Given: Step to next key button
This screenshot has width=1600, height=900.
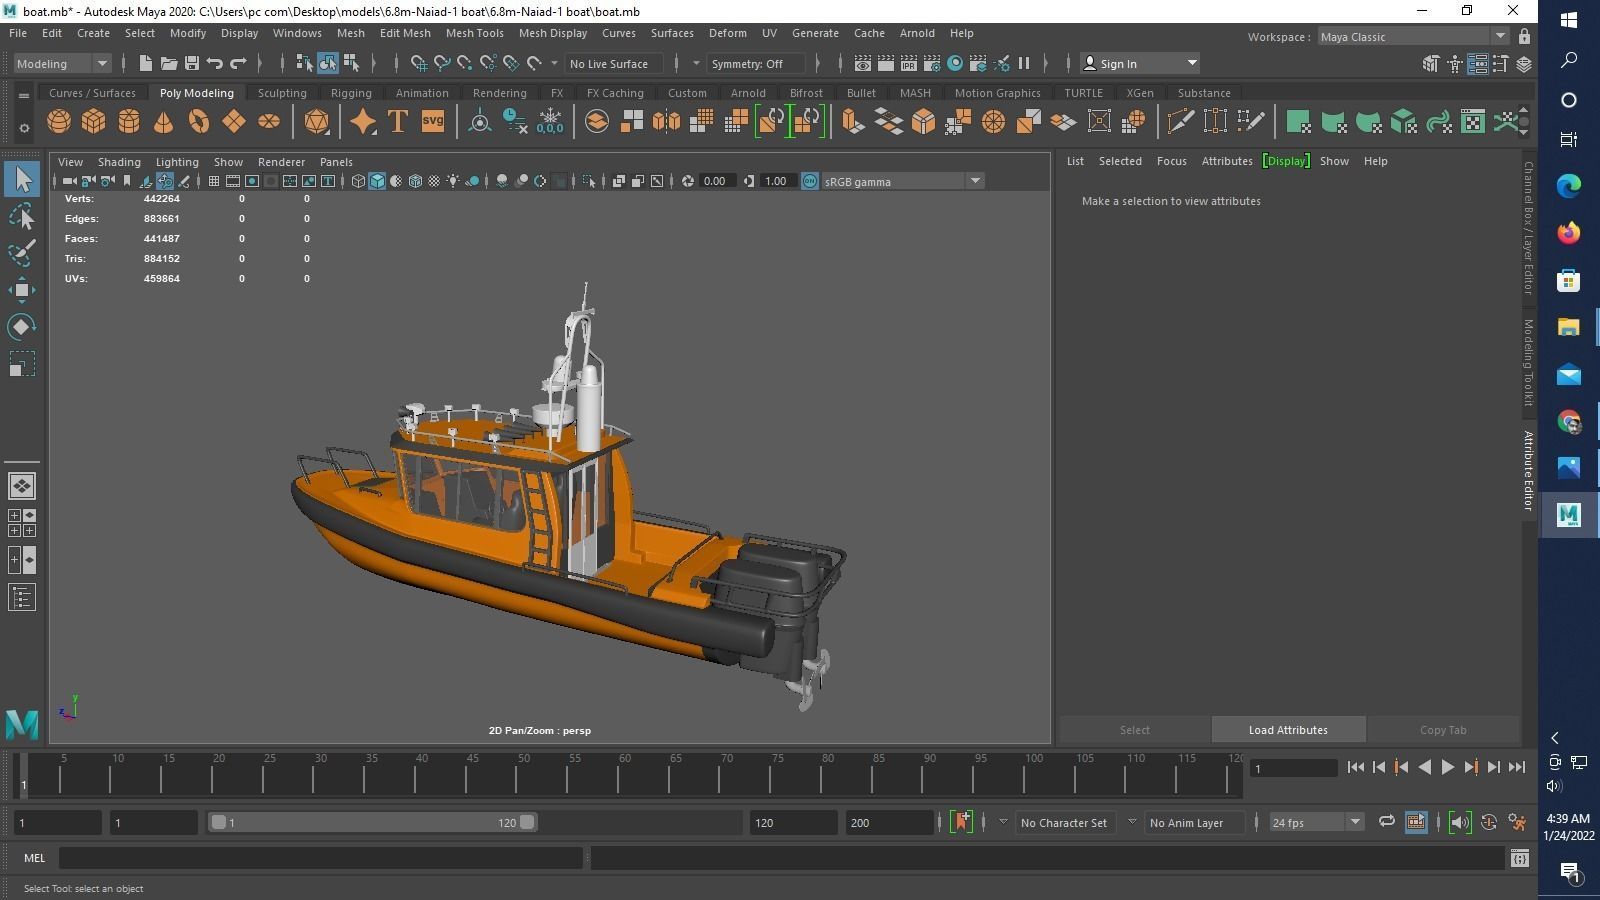Looking at the screenshot, I should (x=1471, y=767).
